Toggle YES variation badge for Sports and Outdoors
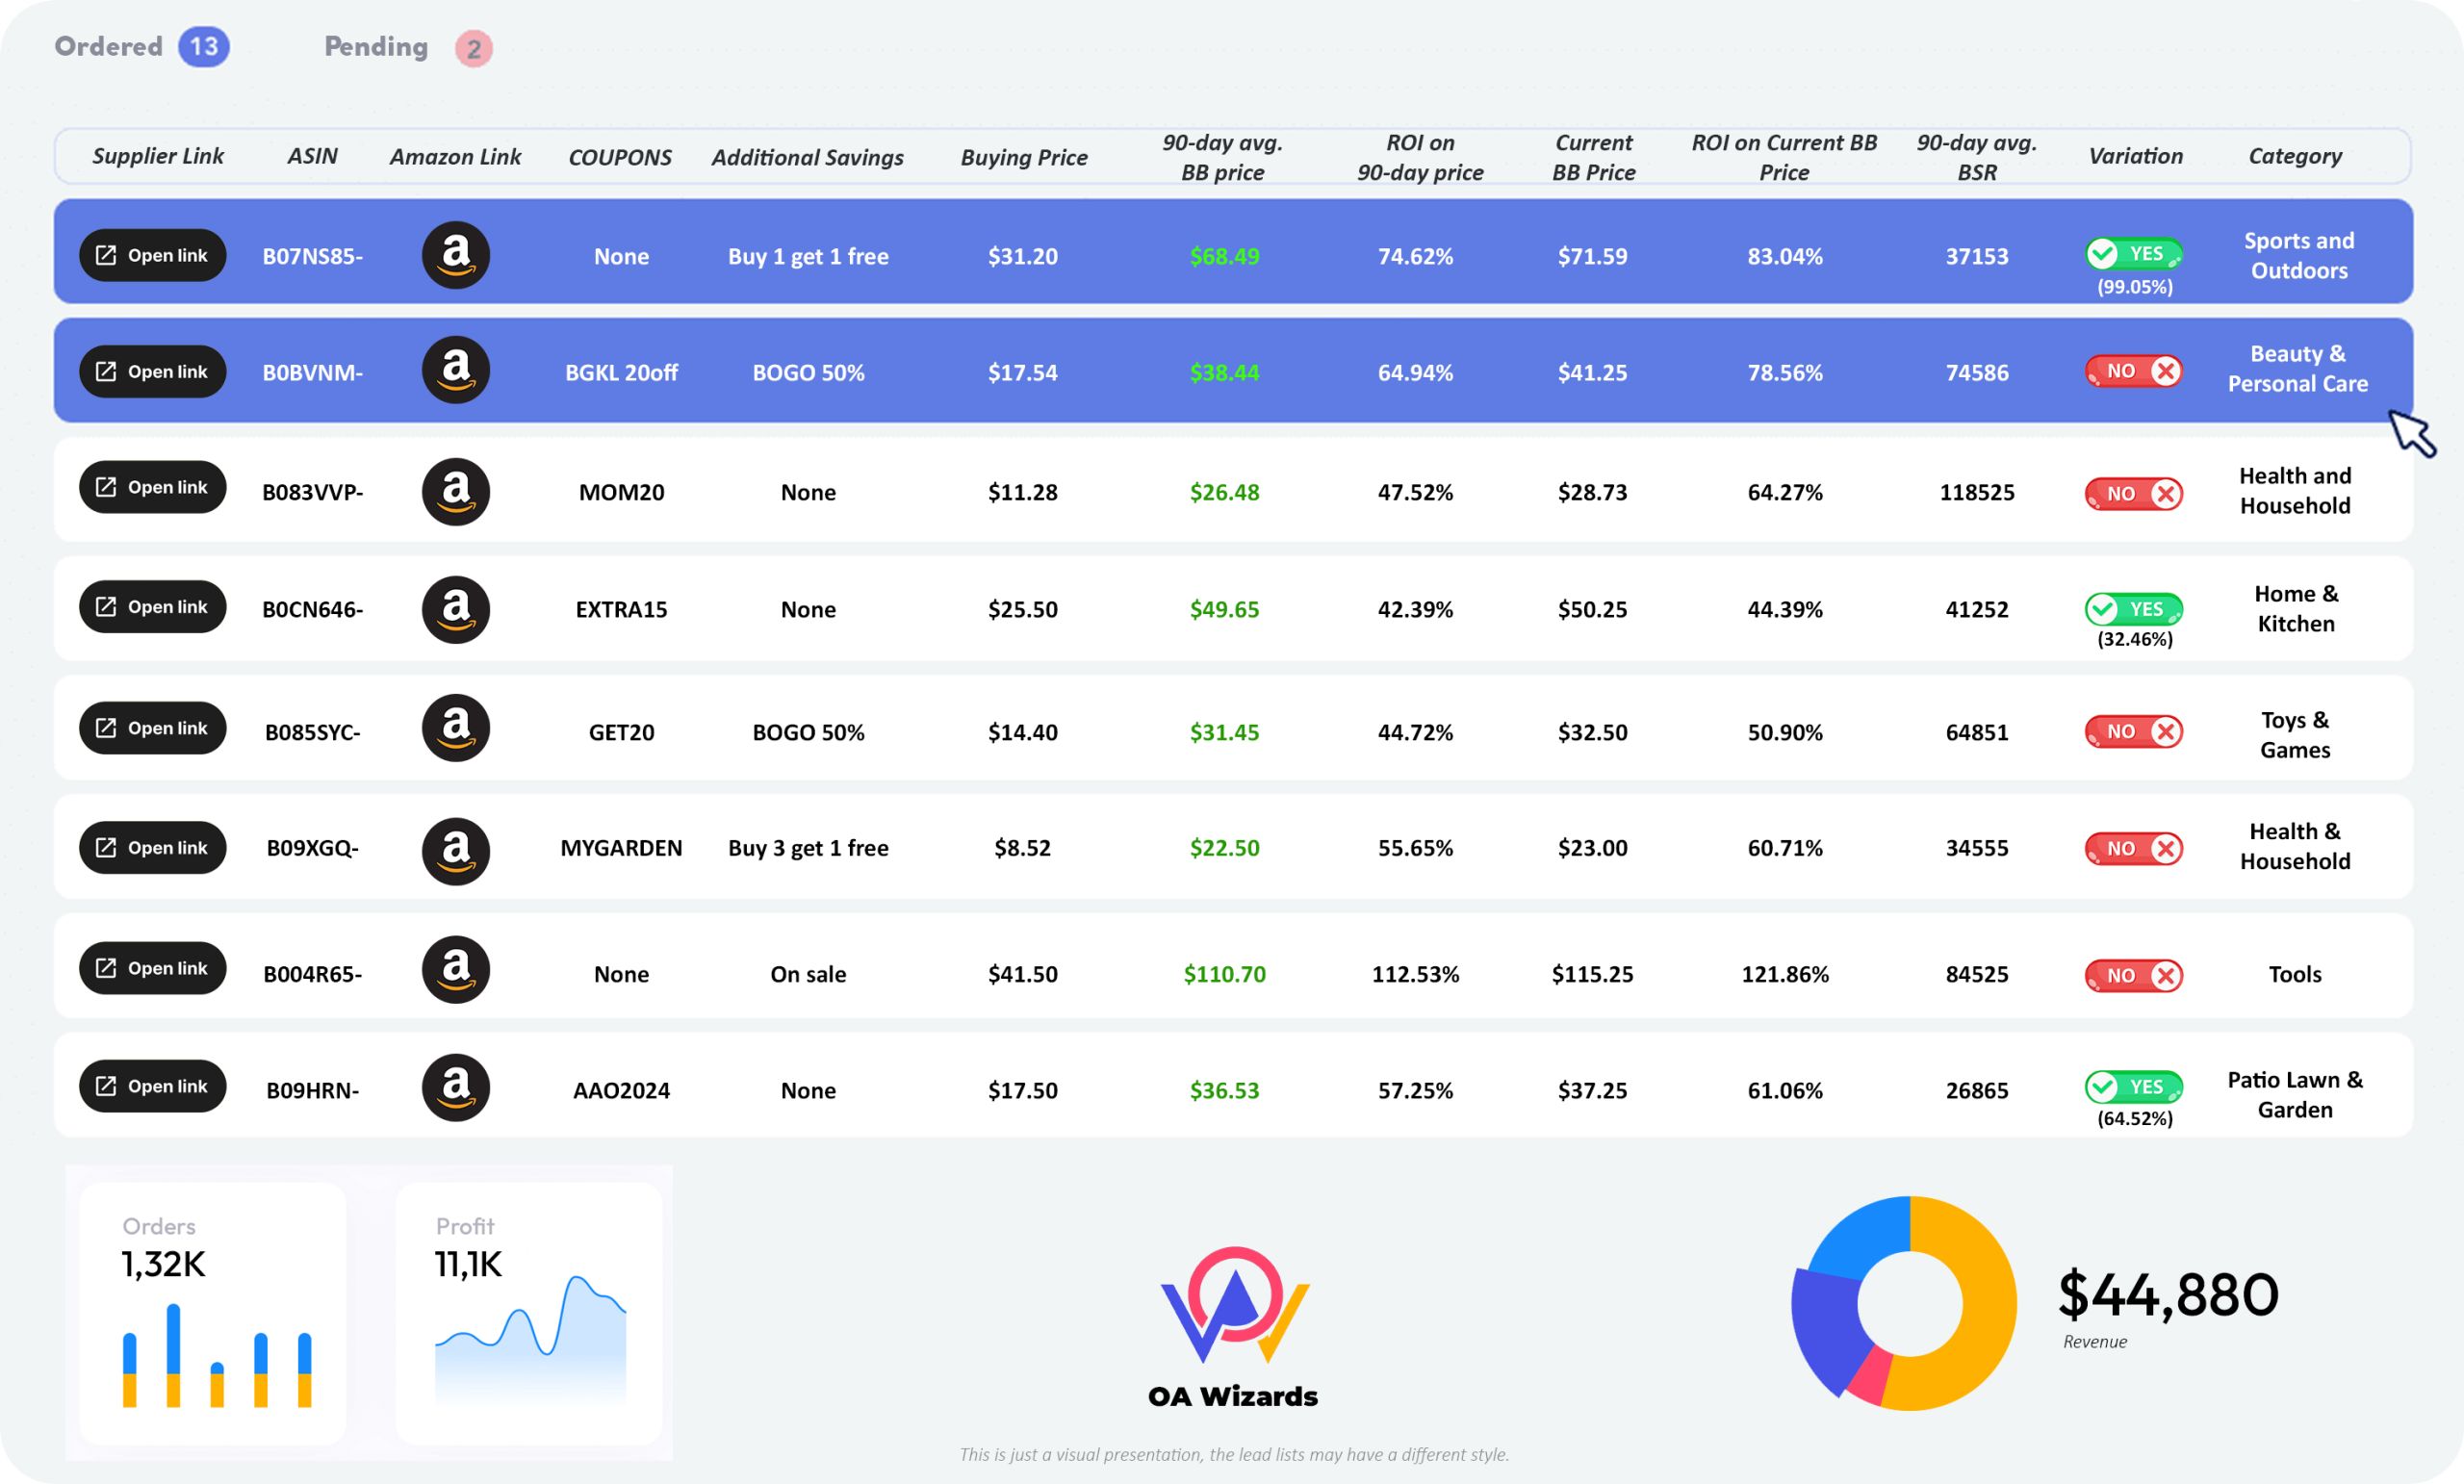Image resolution: width=2464 pixels, height=1484 pixels. pyautogui.click(x=2133, y=254)
